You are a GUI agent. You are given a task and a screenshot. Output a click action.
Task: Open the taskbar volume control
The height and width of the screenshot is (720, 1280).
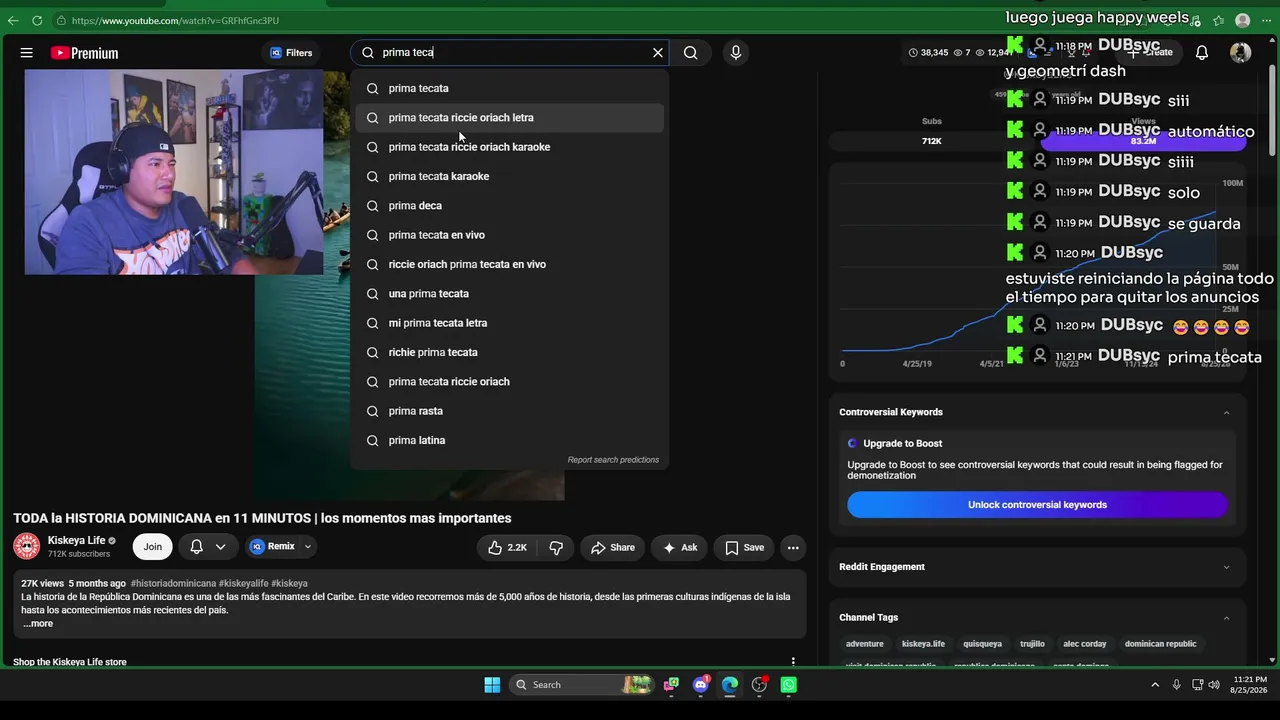[1214, 685]
